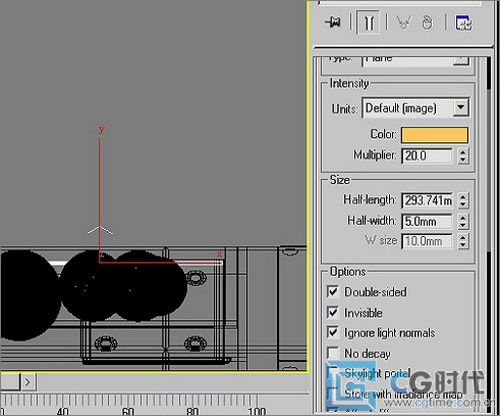Click the Half-width value field
This screenshot has width=500, height=416.
click(x=427, y=221)
